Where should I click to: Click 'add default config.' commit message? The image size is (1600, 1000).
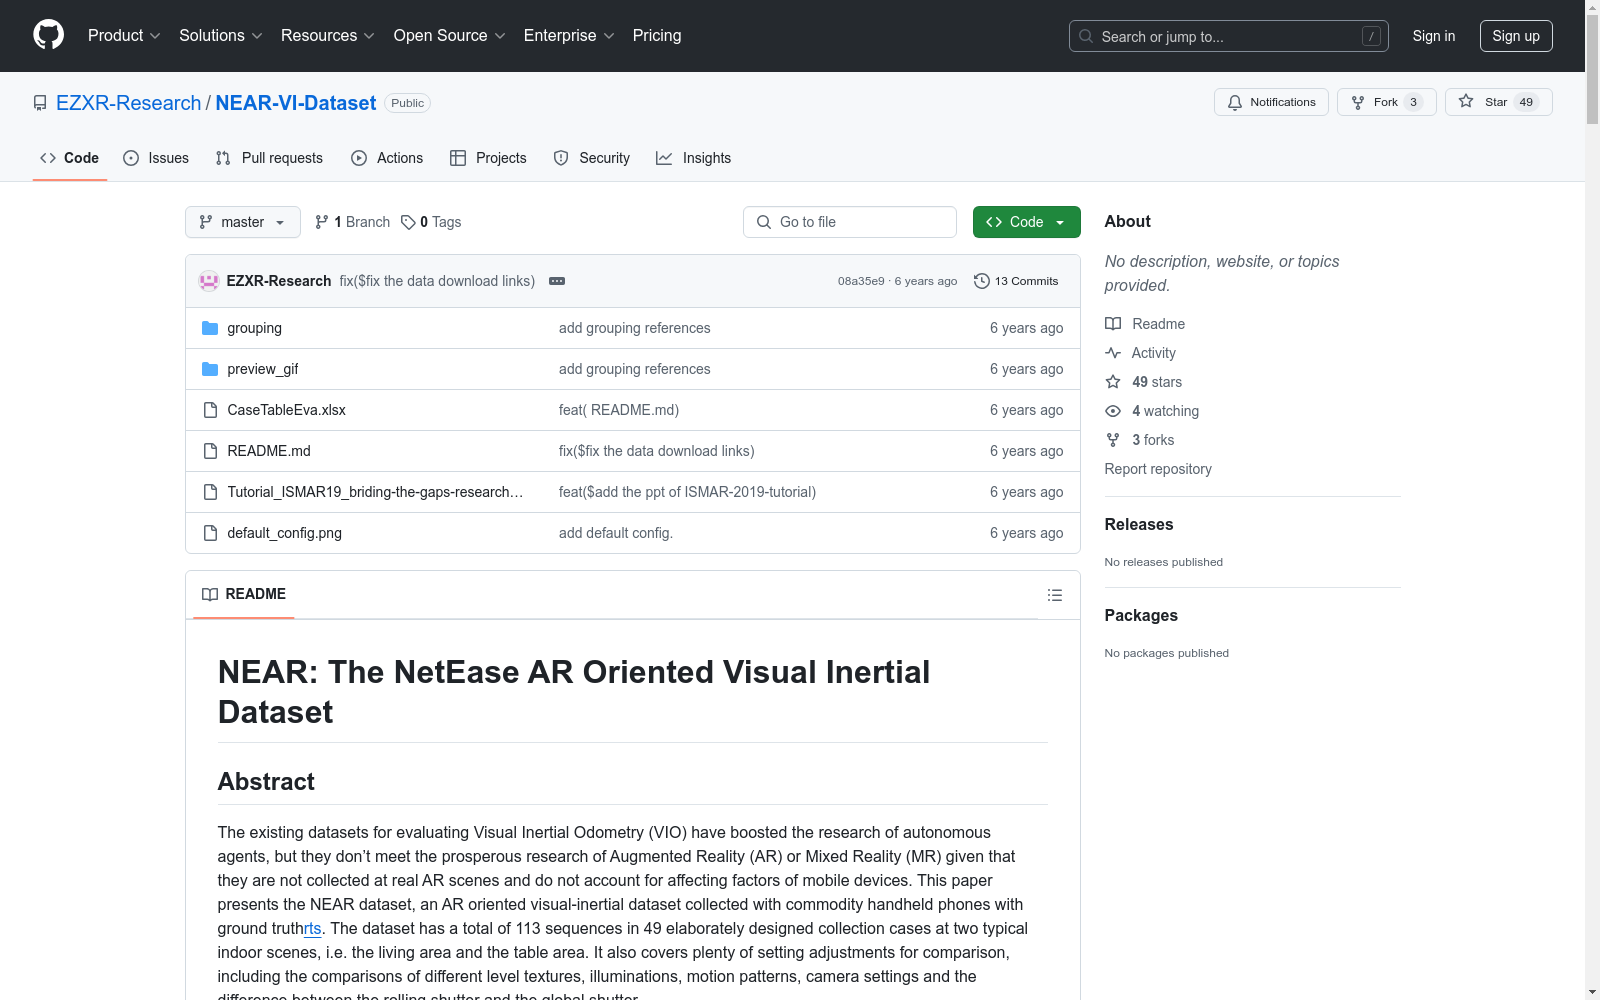point(616,533)
